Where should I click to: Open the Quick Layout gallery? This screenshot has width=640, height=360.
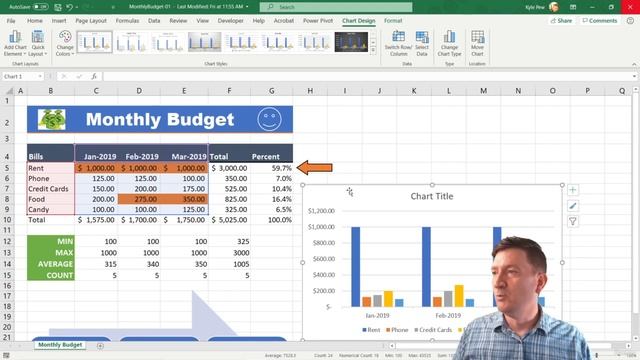tap(38, 43)
